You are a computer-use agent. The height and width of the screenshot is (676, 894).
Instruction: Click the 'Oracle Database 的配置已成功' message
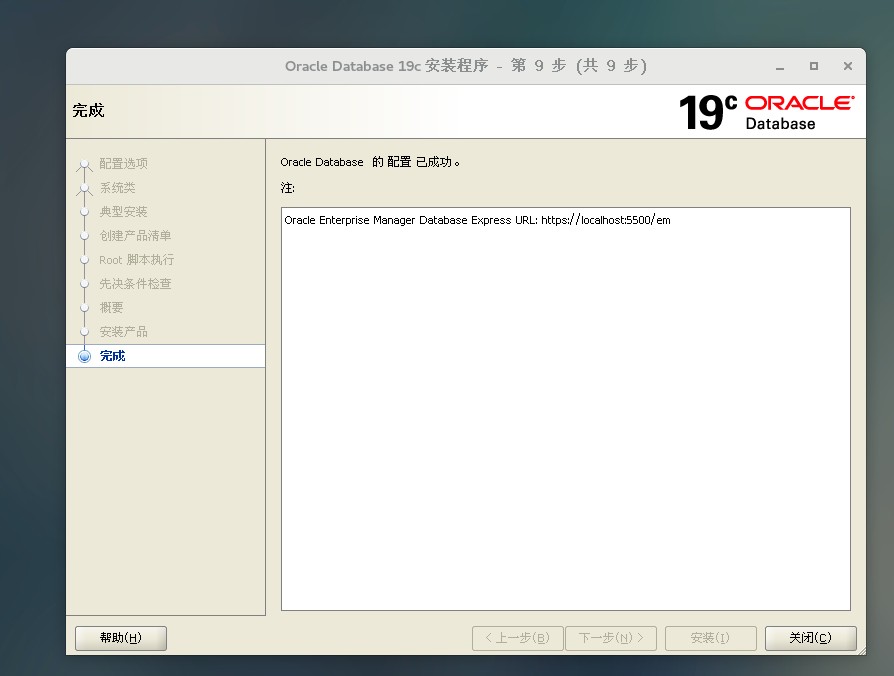[370, 162]
